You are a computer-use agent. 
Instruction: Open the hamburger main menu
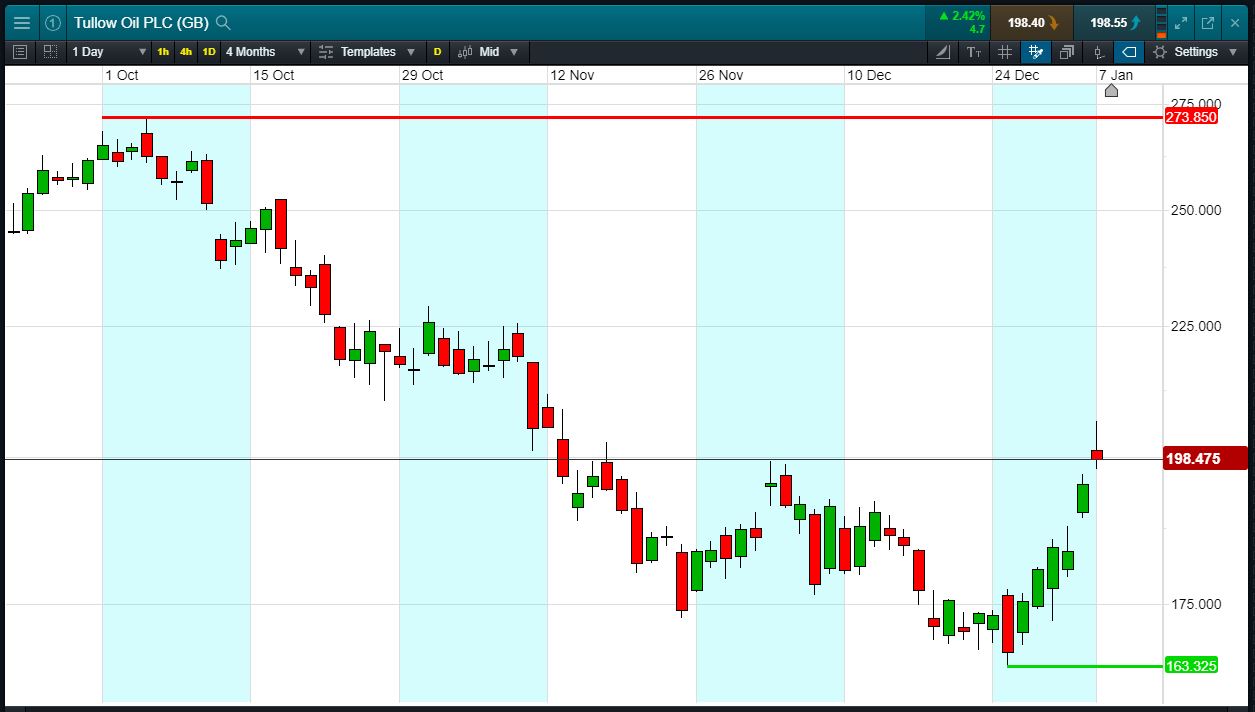pos(22,22)
